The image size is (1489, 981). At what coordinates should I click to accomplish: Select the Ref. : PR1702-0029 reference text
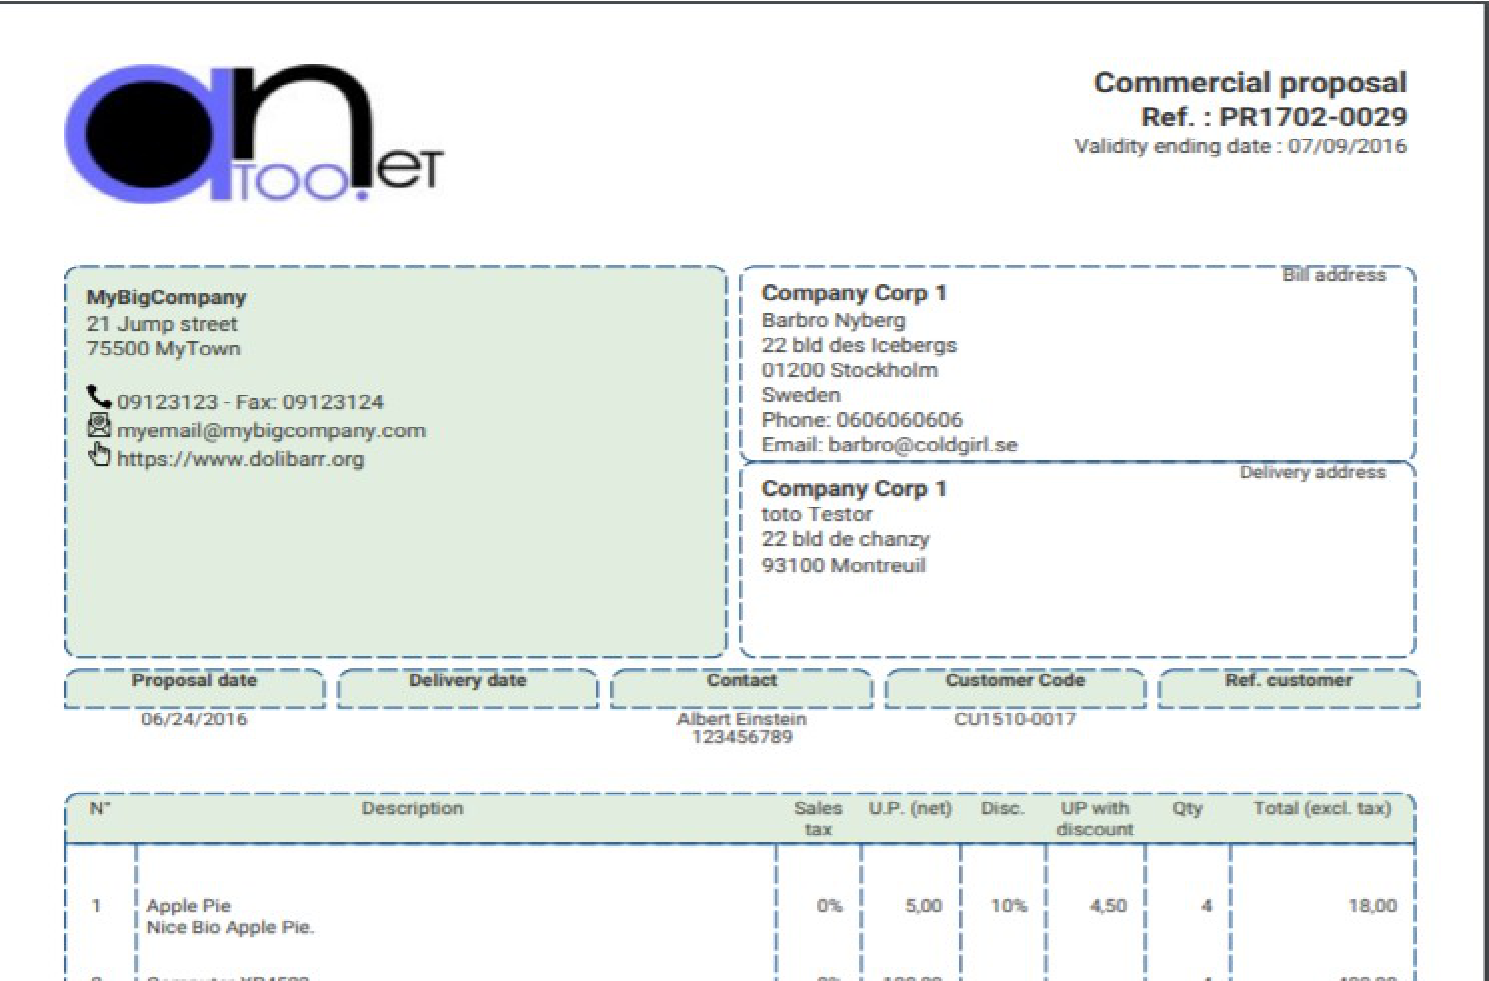click(1274, 117)
